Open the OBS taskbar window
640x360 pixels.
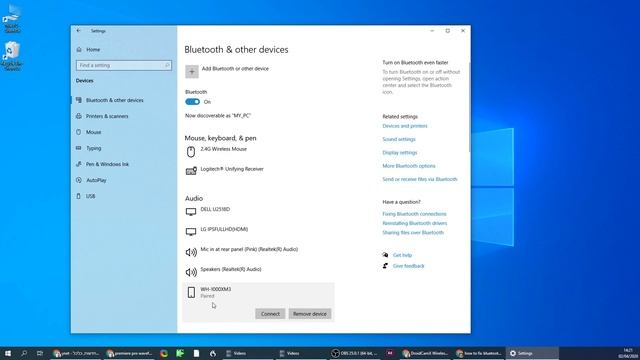pyautogui.click(x=355, y=353)
